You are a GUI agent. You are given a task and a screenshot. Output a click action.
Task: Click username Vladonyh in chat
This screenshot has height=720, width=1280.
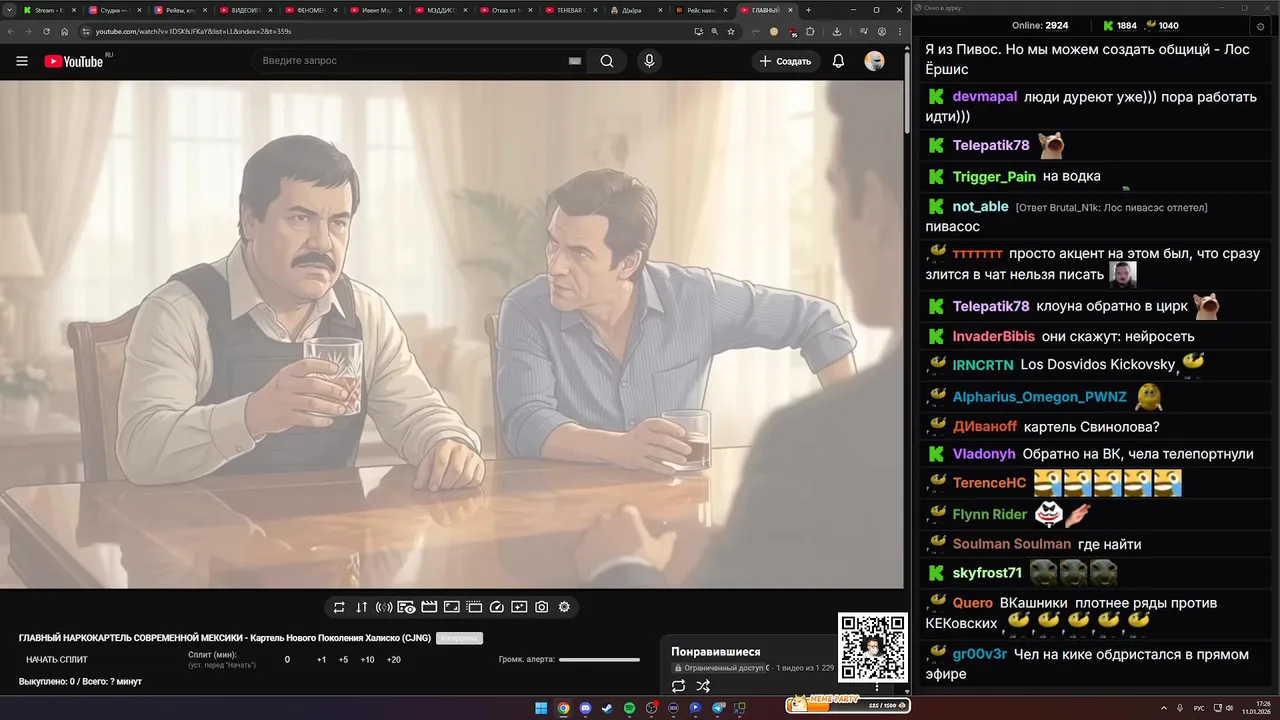(x=984, y=454)
